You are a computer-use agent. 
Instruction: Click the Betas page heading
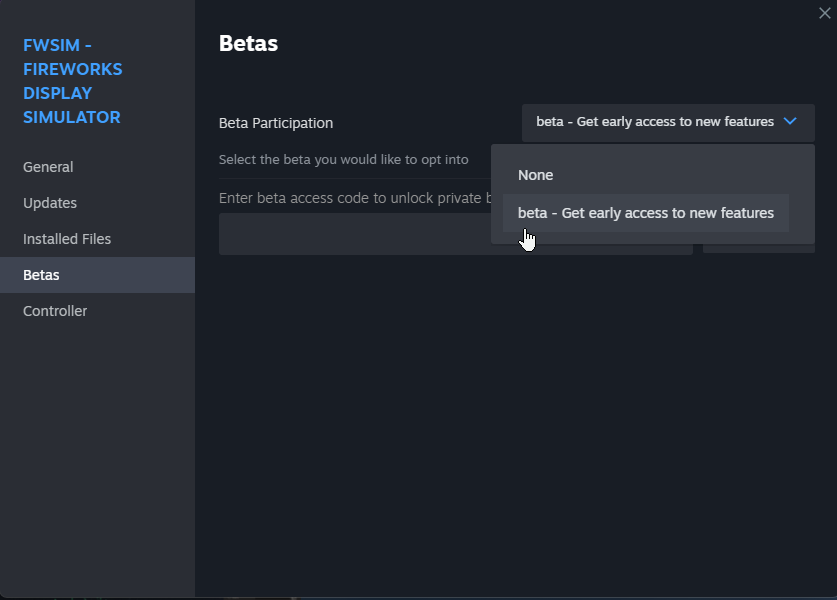pyautogui.click(x=248, y=44)
